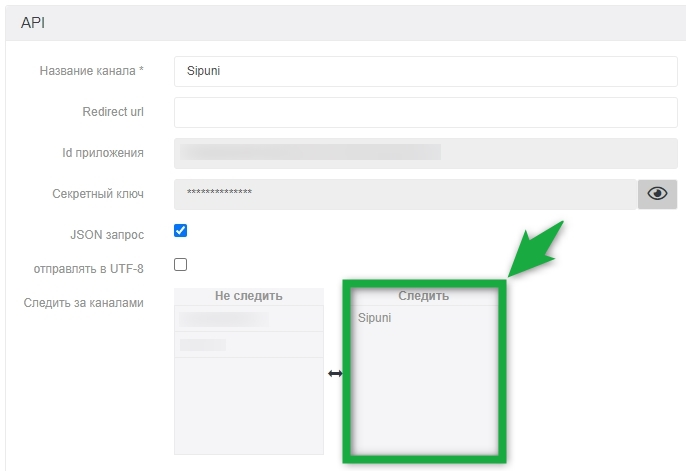Click the Не следить column header
Screen dimensions: 686x471
pos(248,296)
